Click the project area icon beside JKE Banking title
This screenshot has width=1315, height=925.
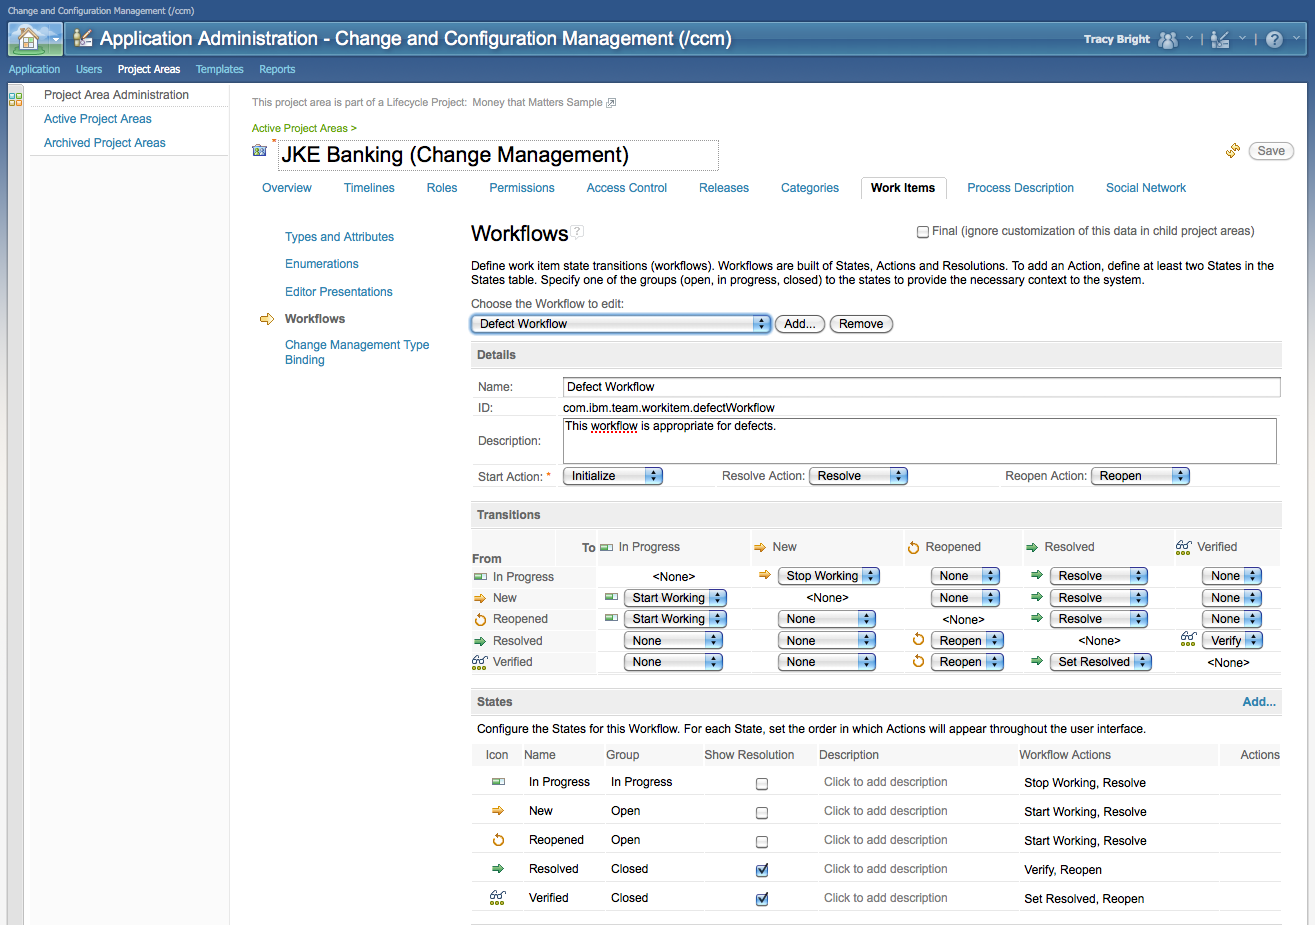(x=260, y=151)
